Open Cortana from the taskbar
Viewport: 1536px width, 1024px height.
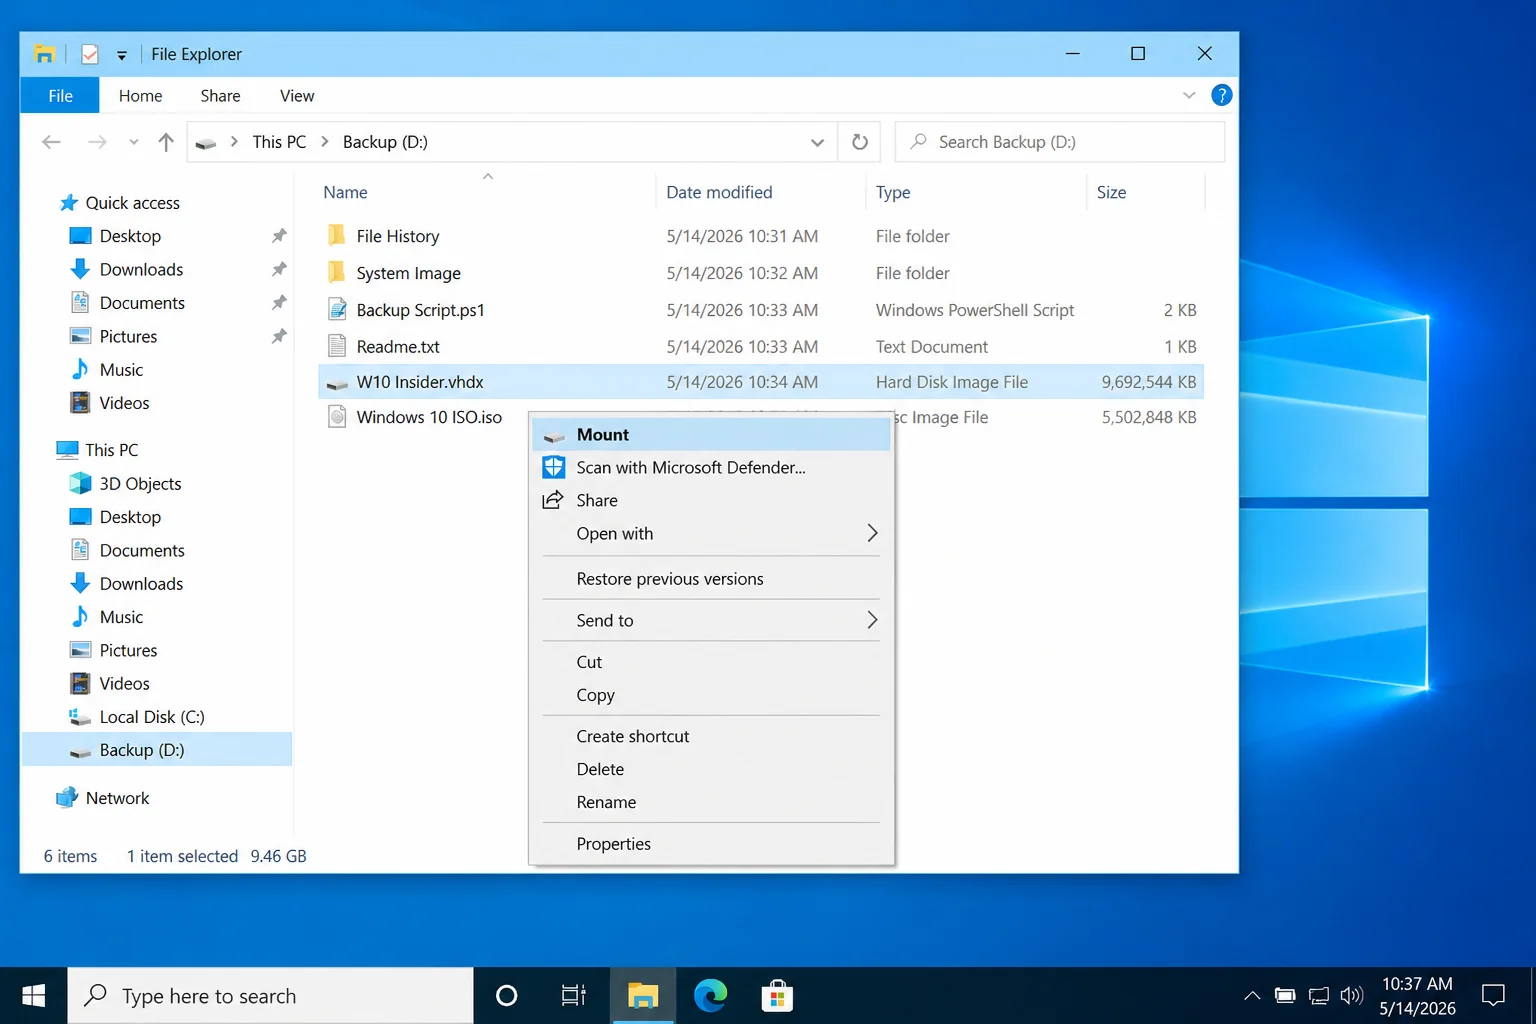tap(507, 996)
